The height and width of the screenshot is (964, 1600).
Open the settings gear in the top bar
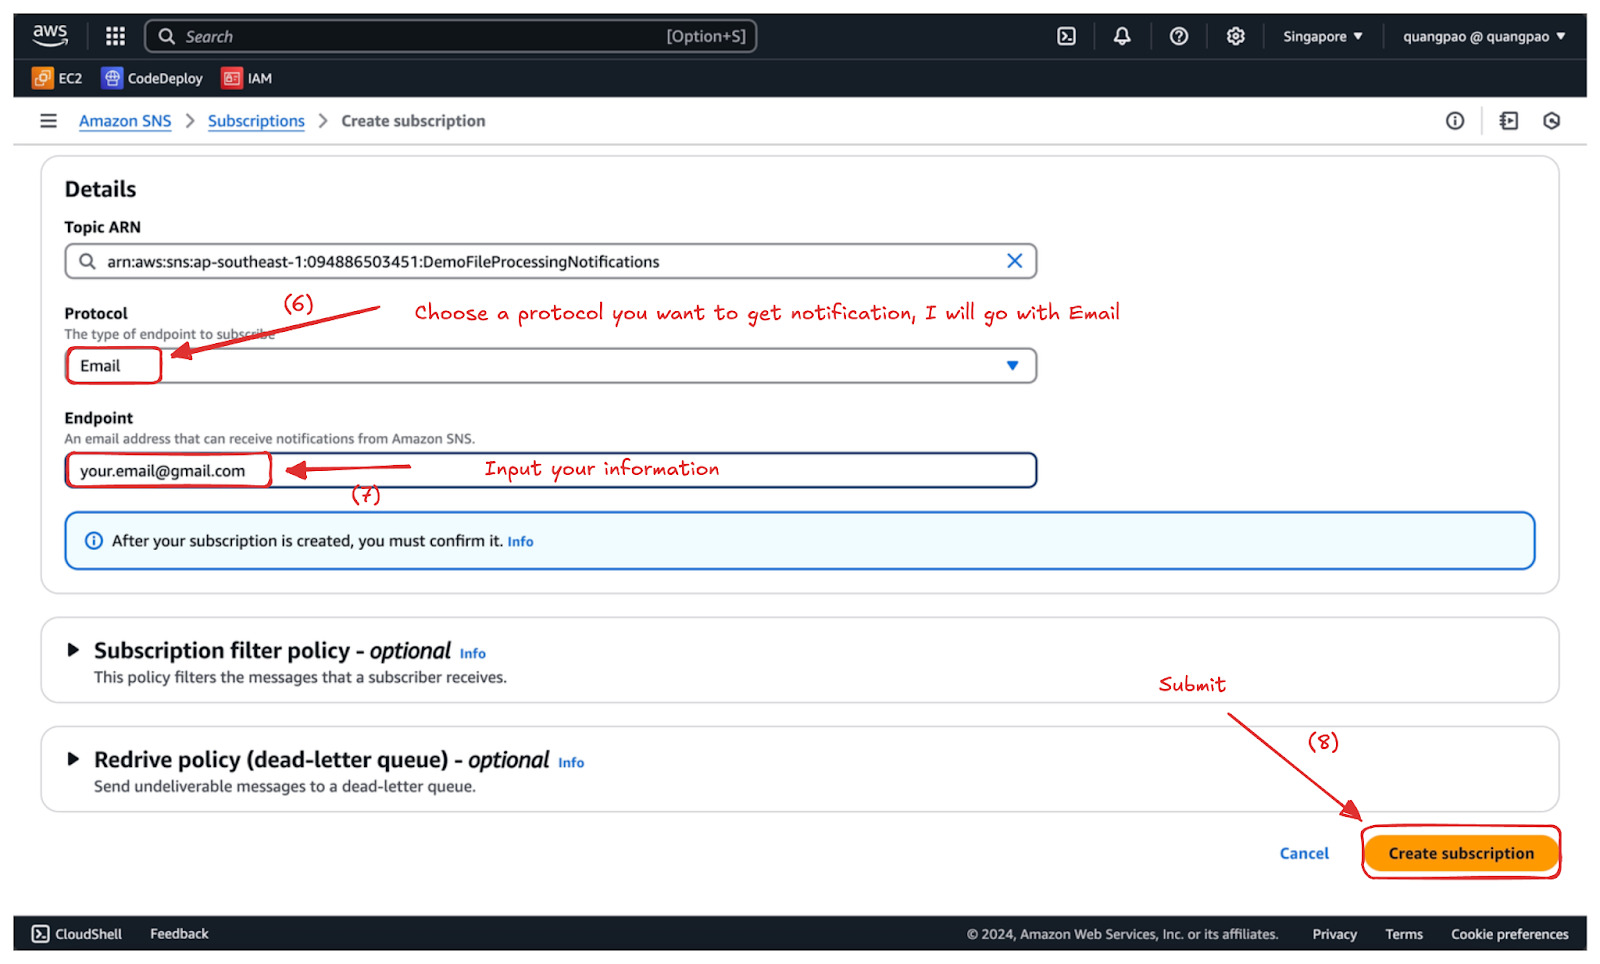(1236, 36)
